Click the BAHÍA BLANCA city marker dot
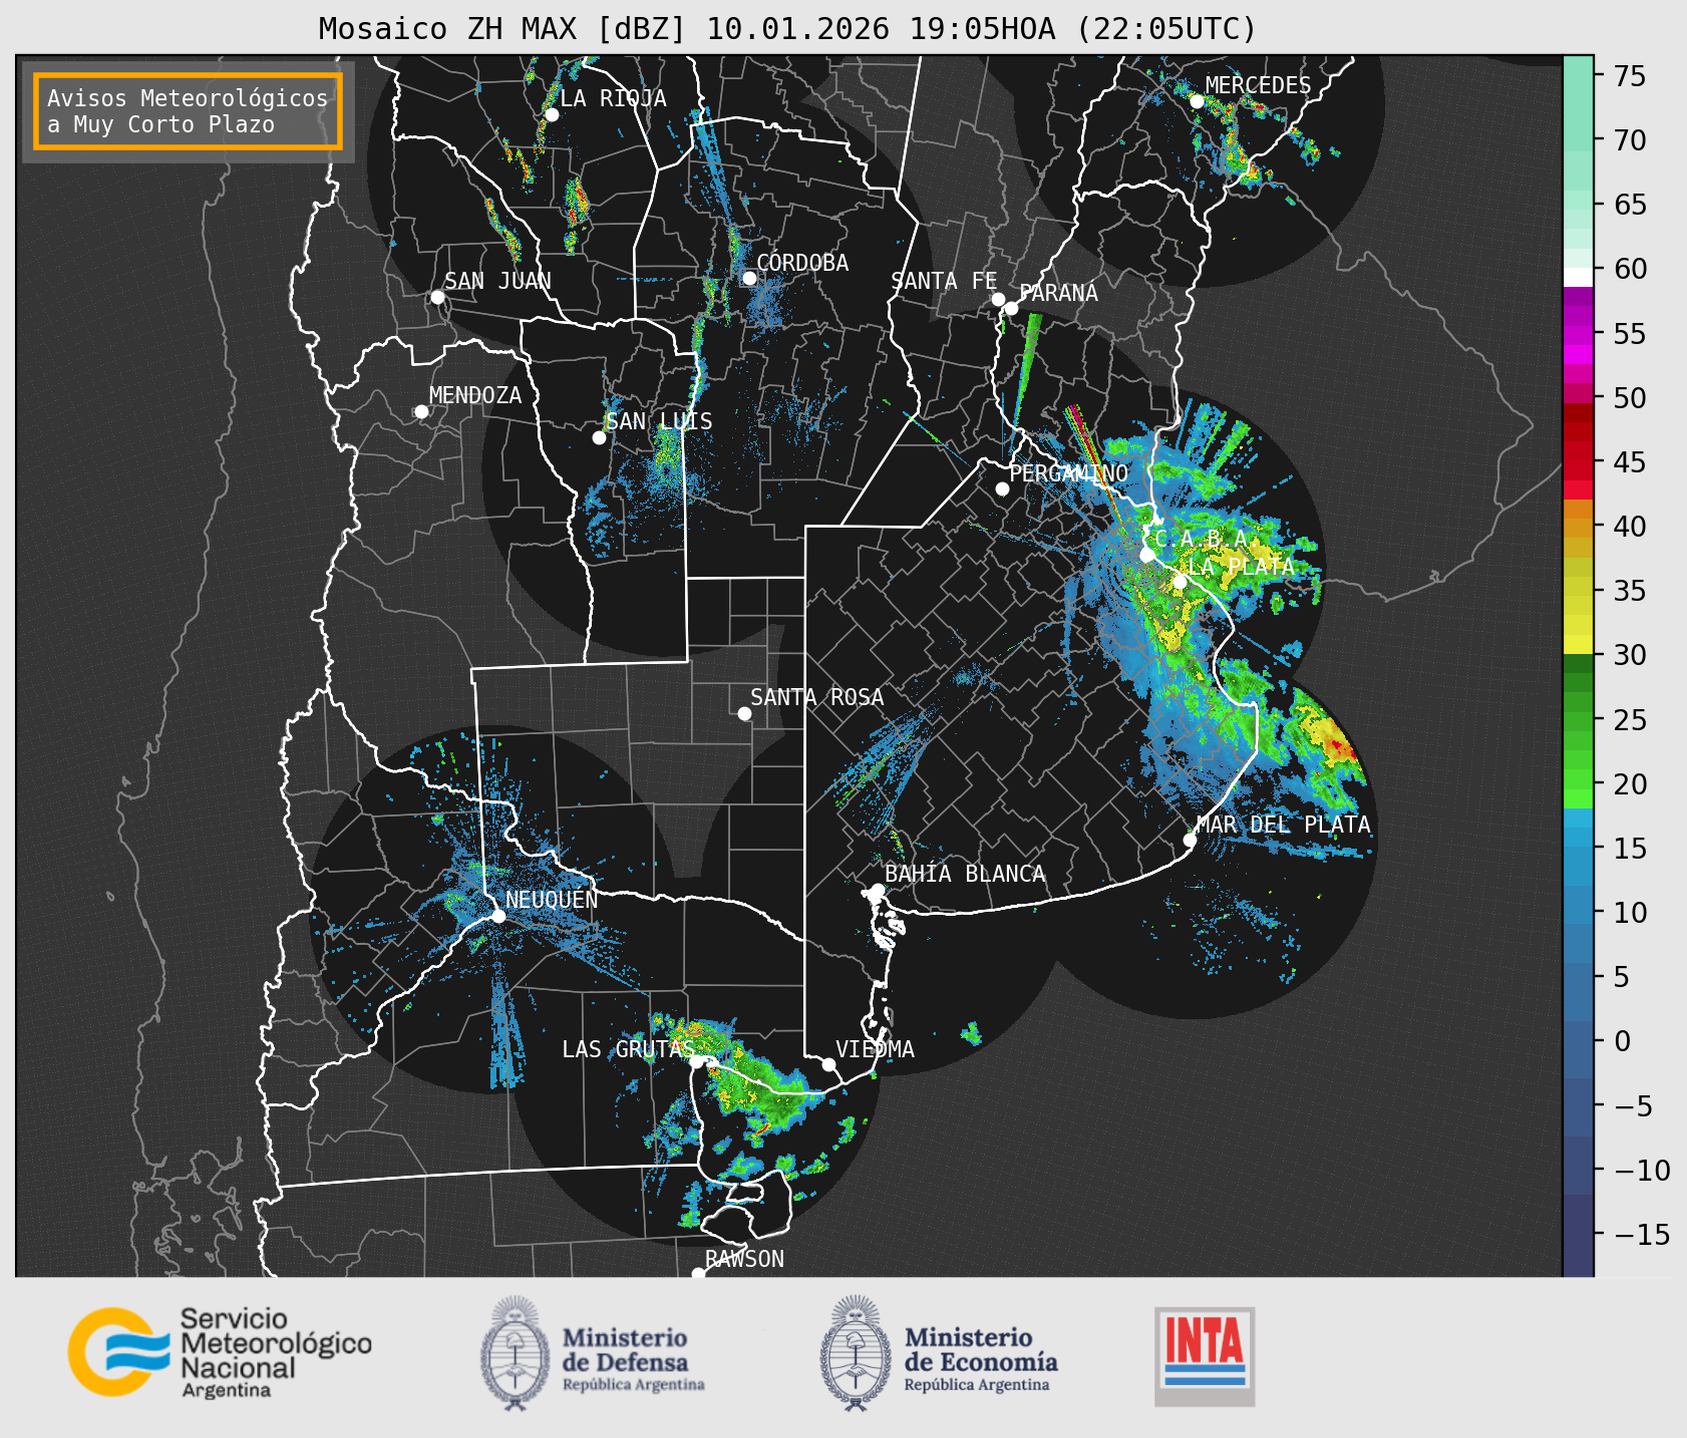The image size is (1687, 1438). (877, 890)
